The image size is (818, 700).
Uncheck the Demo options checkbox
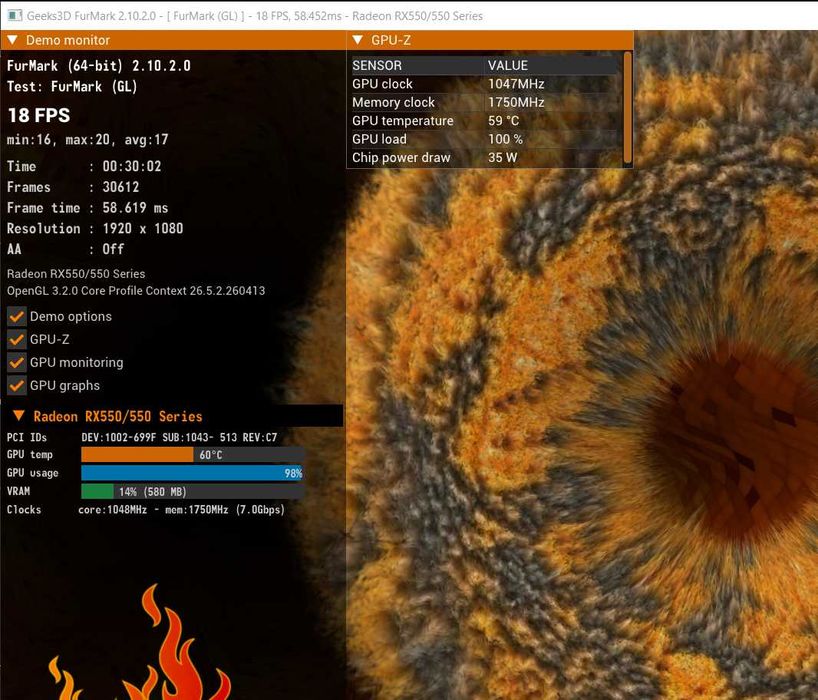click(x=17, y=316)
